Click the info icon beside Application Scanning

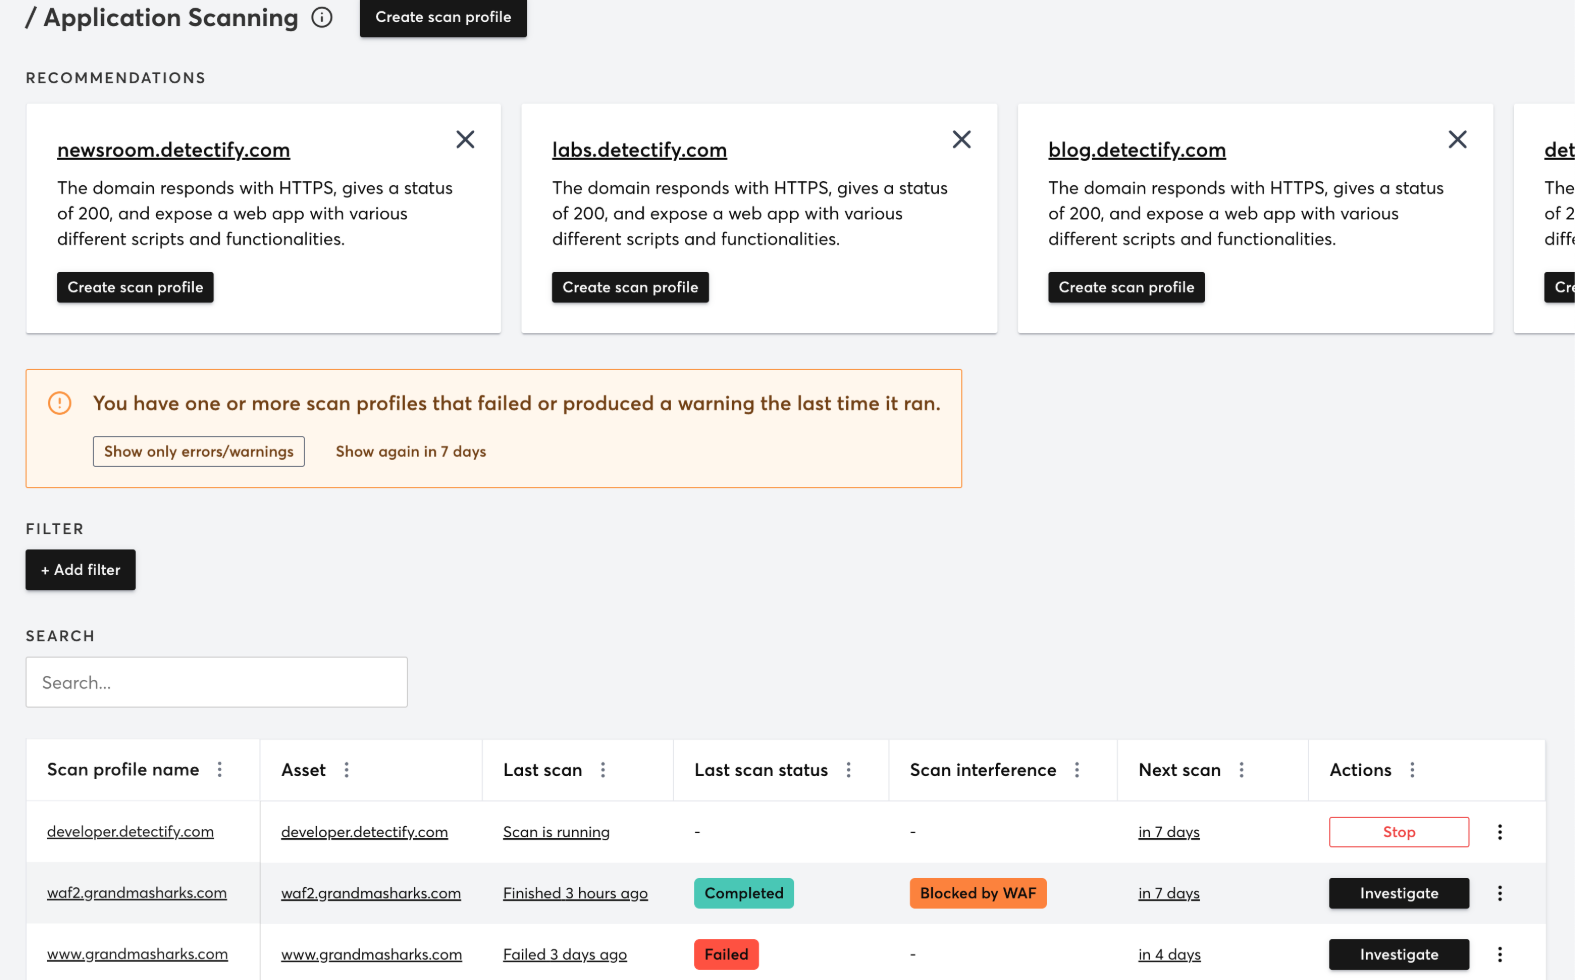322,17
